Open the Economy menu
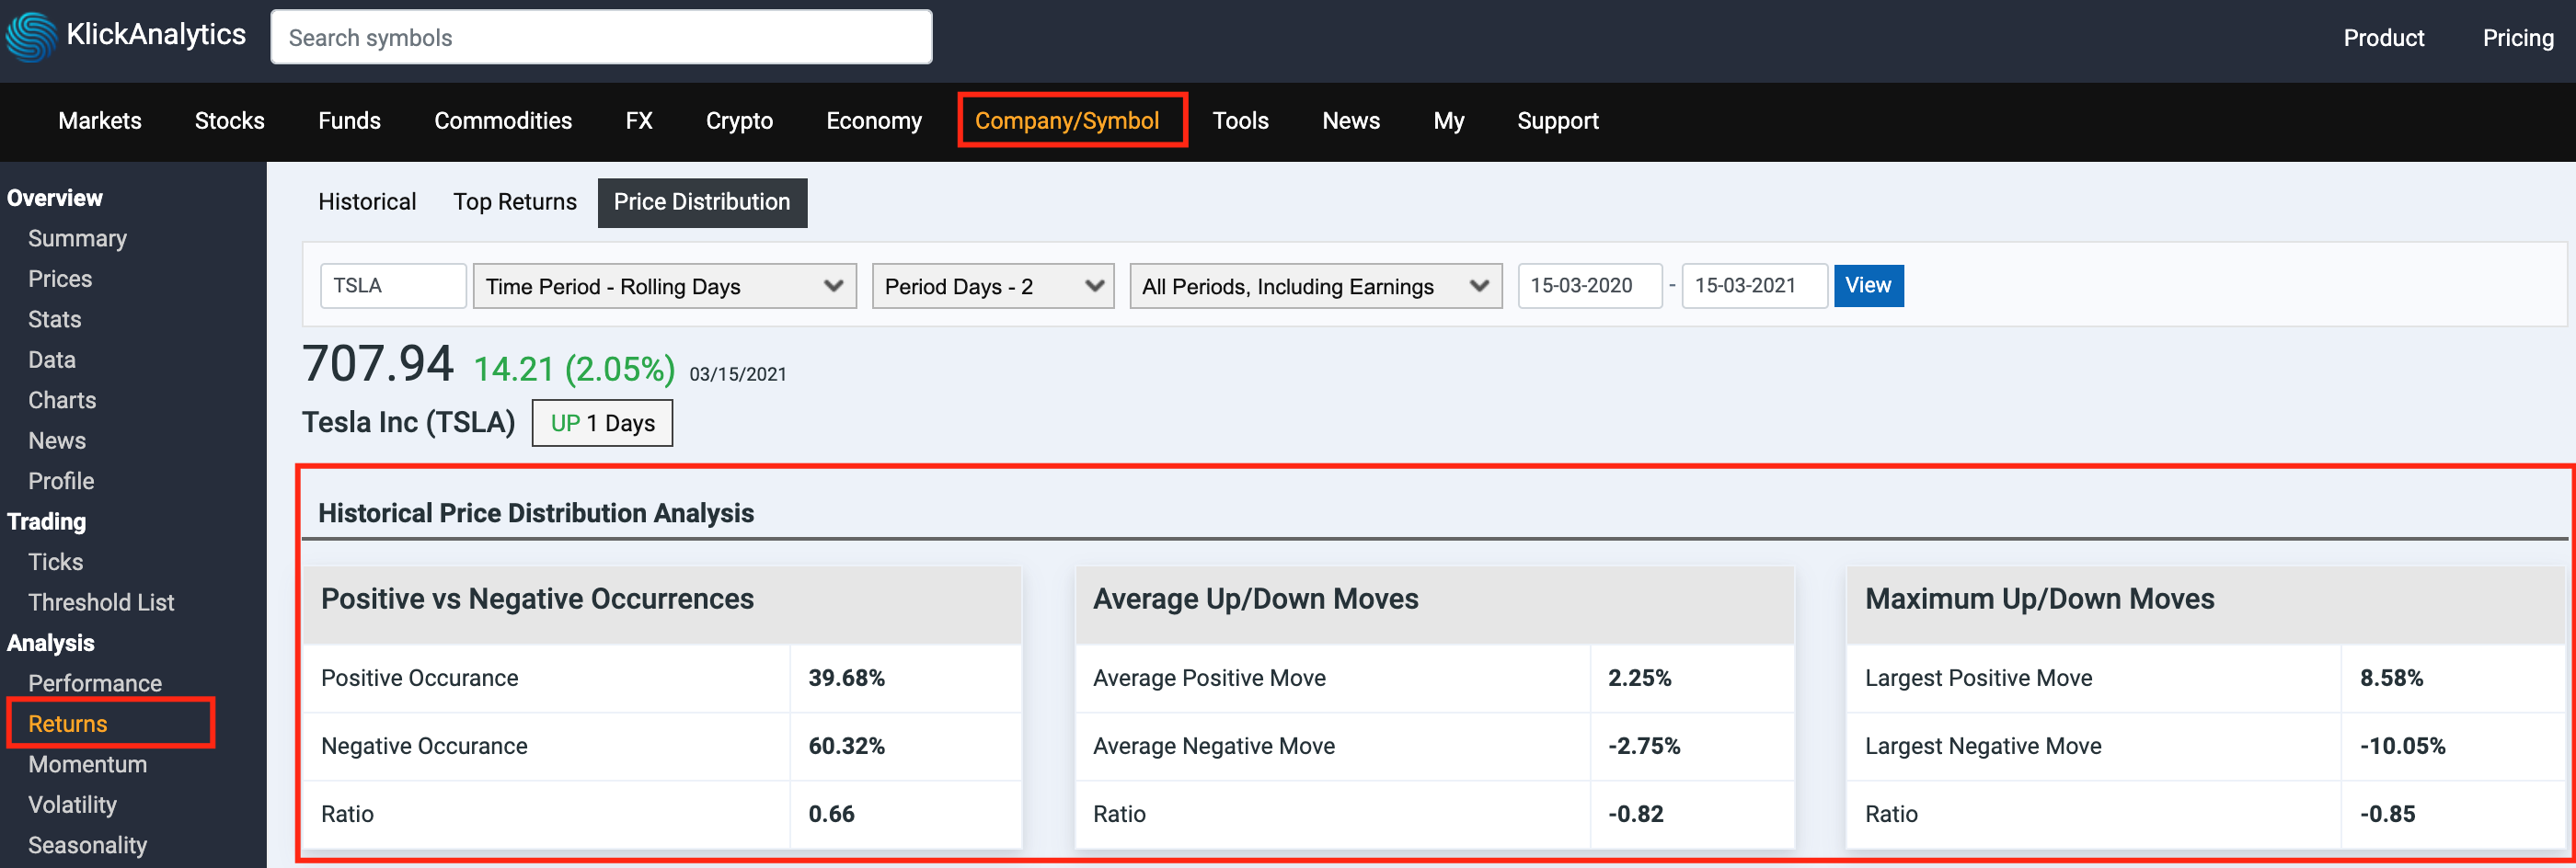The height and width of the screenshot is (868, 2576). (x=874, y=121)
